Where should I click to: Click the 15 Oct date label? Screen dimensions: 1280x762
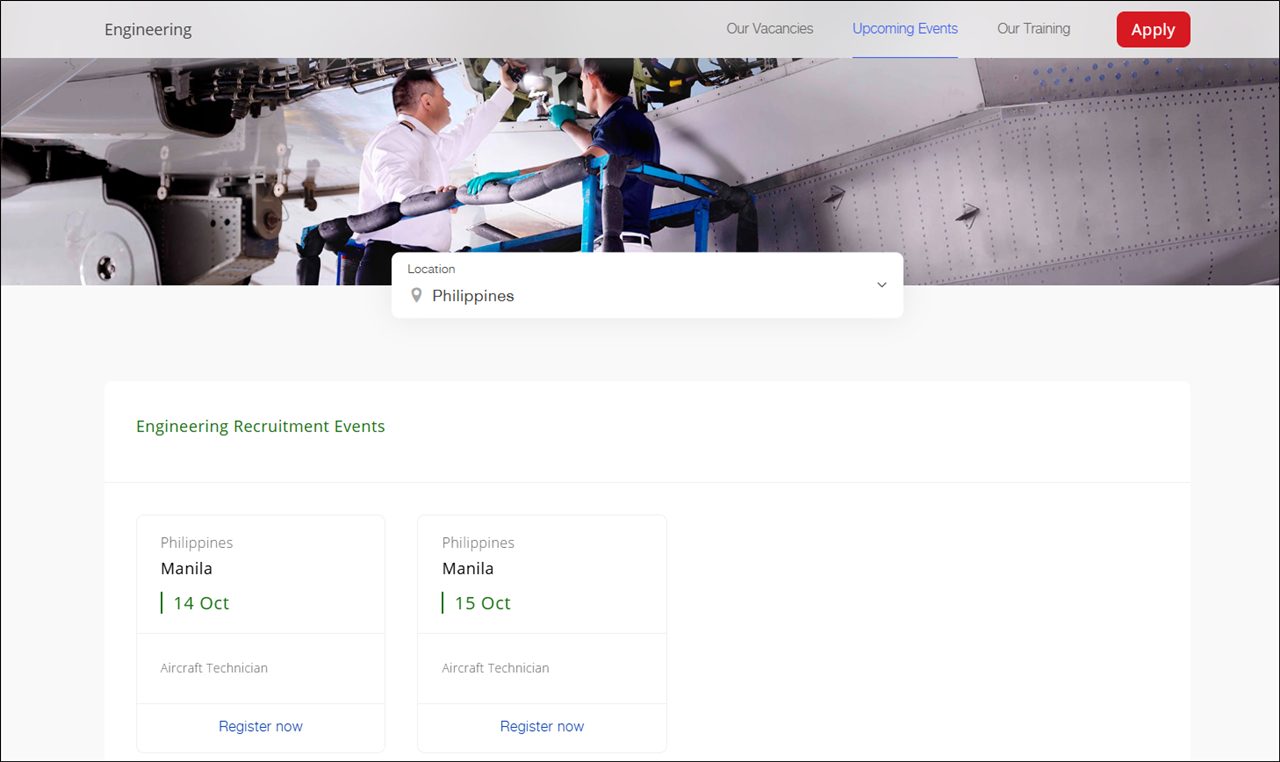[482, 603]
